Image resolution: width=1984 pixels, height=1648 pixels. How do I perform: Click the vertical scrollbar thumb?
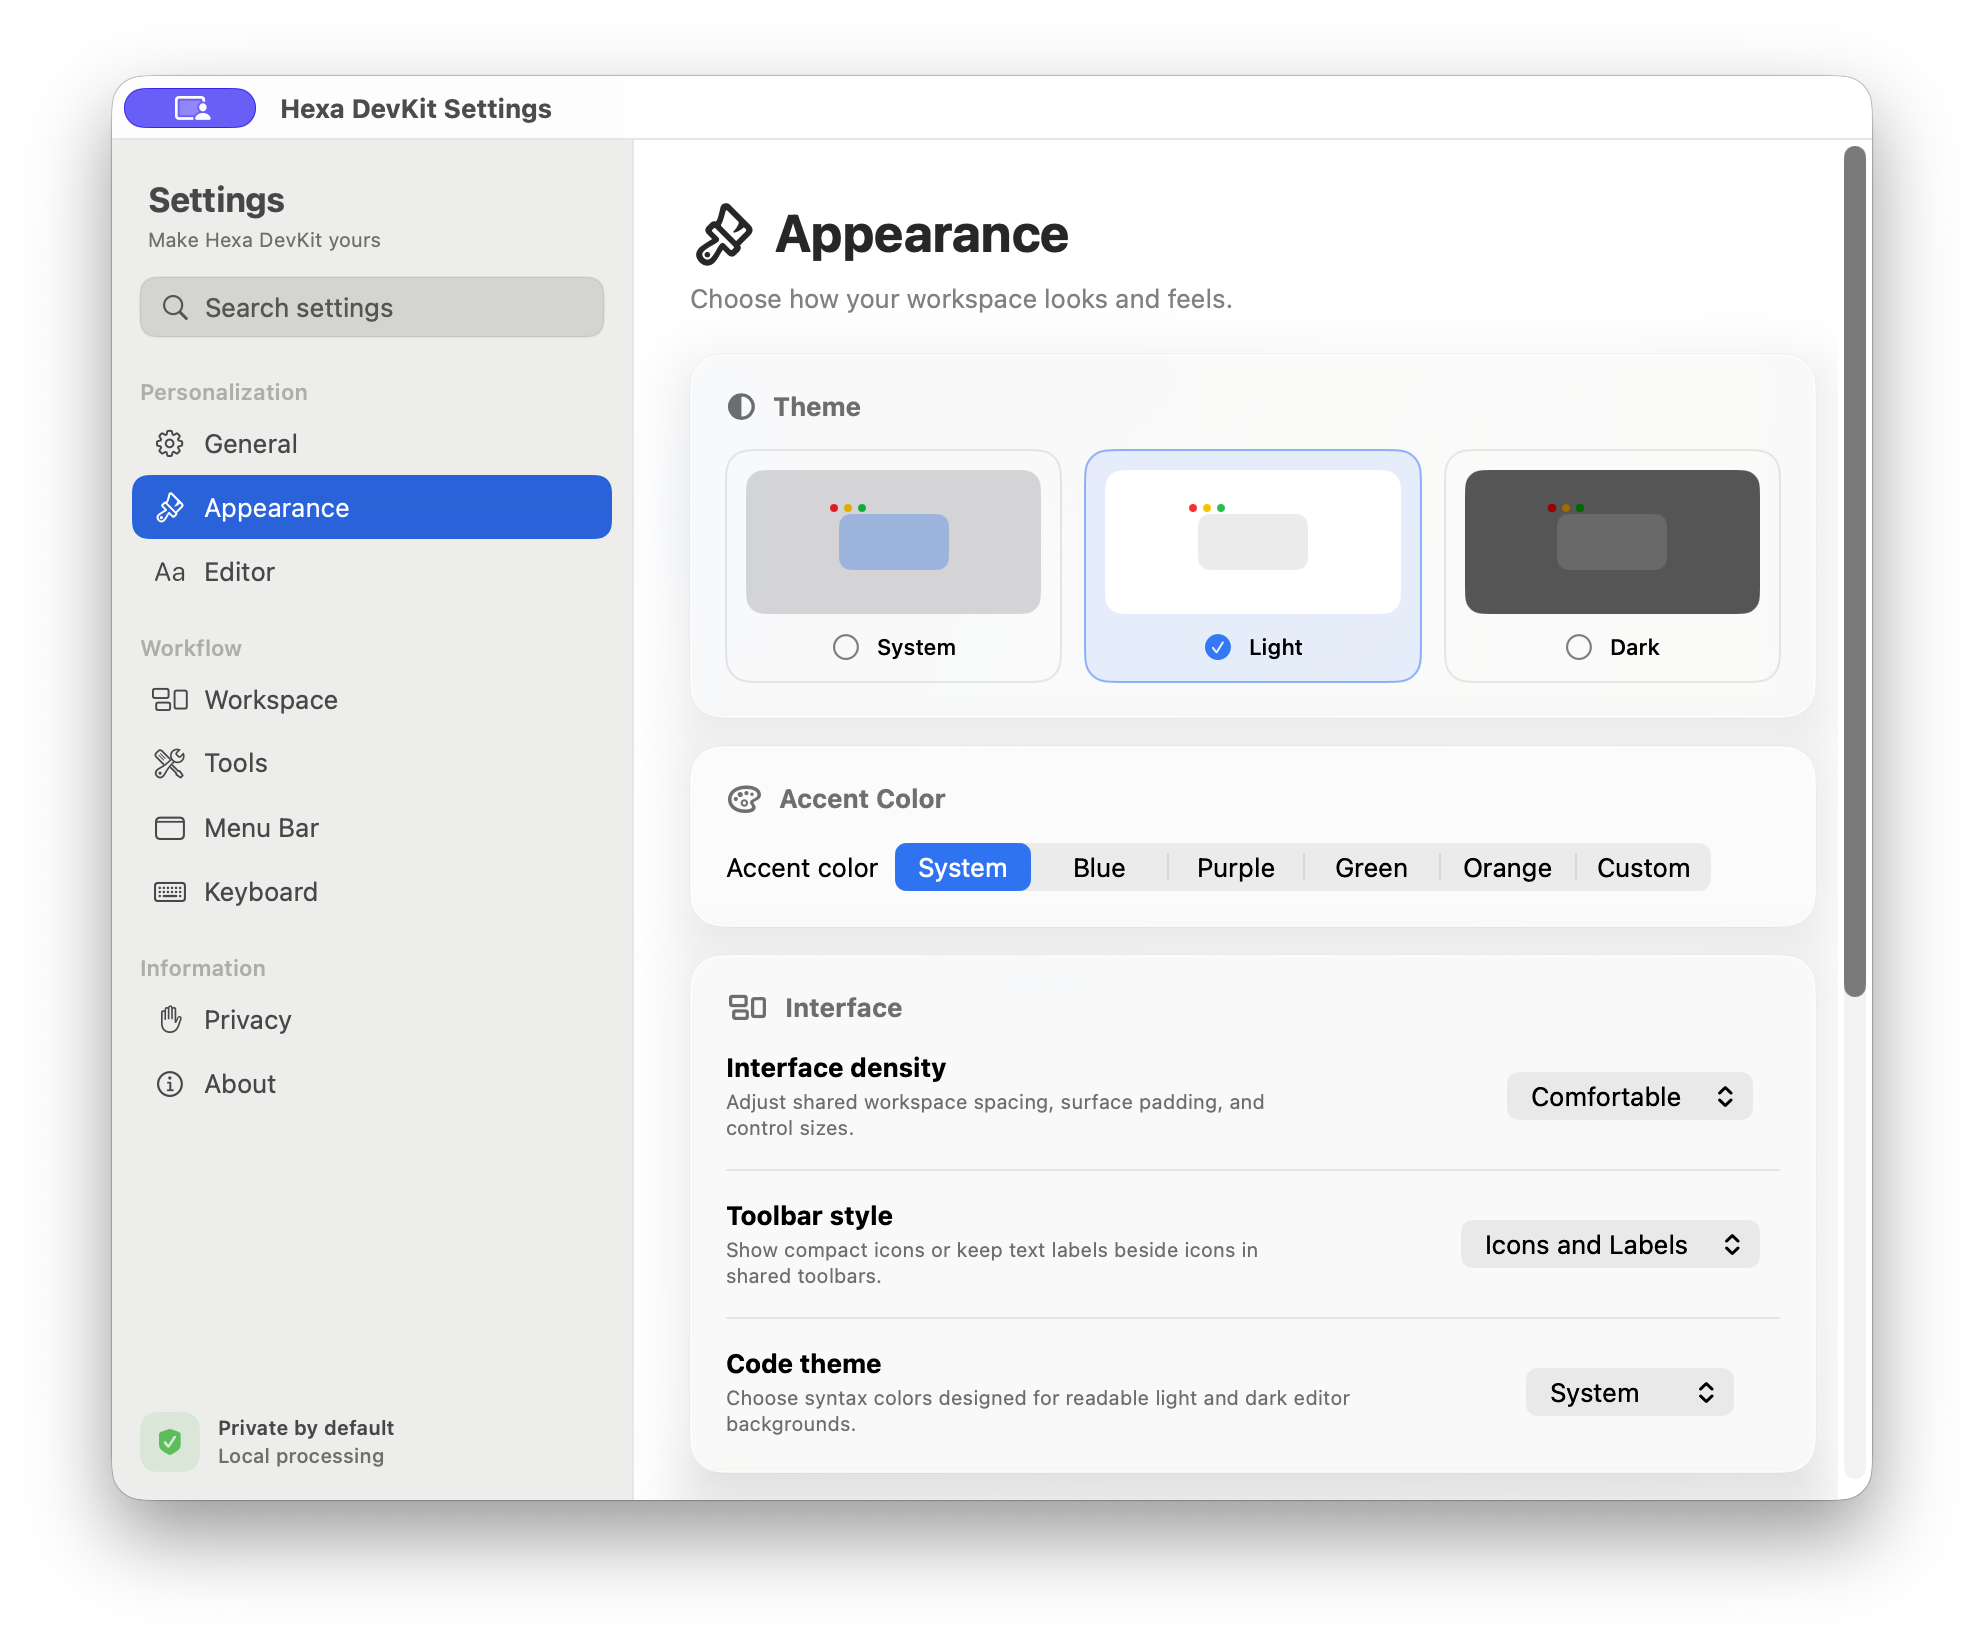pos(1855,572)
